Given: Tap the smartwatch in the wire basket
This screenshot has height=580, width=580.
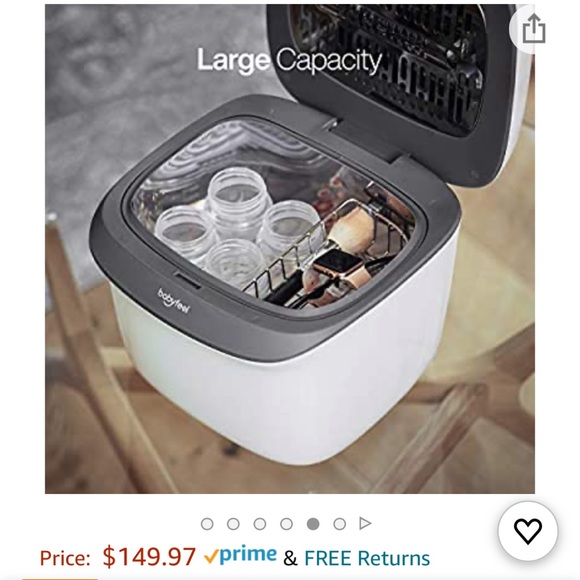Looking at the screenshot, I should (338, 264).
